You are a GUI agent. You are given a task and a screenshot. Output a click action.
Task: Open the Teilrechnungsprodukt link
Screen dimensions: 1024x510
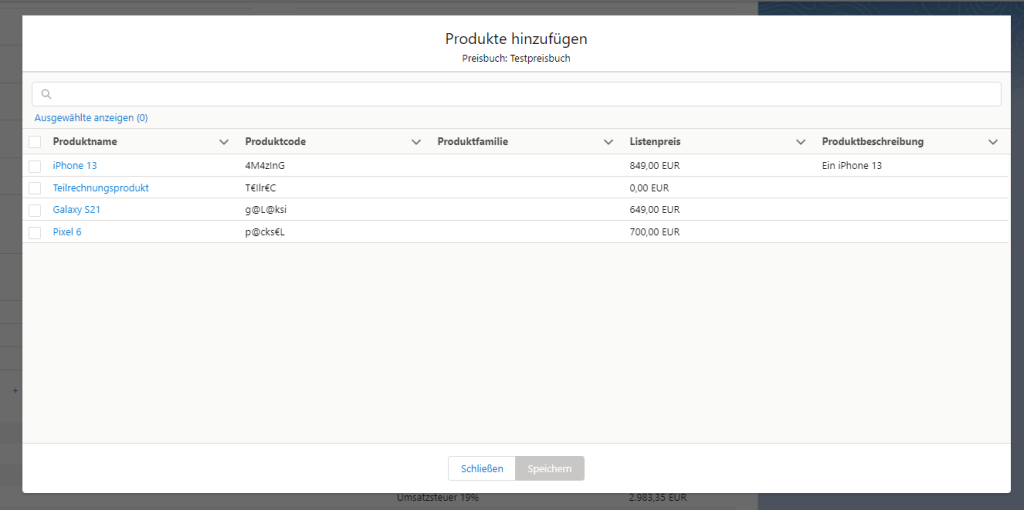click(101, 188)
